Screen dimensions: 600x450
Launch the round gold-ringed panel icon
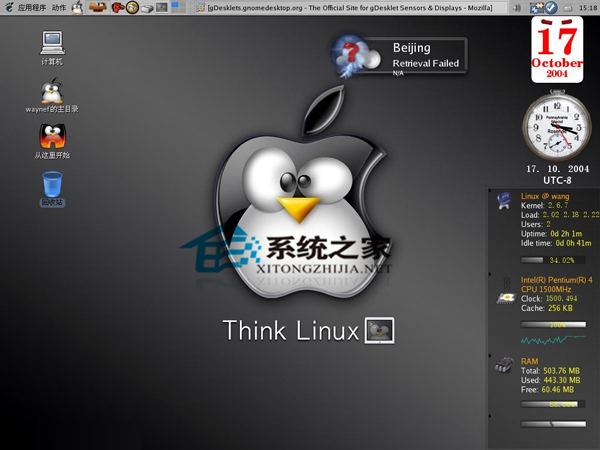pyautogui.click(x=132, y=7)
